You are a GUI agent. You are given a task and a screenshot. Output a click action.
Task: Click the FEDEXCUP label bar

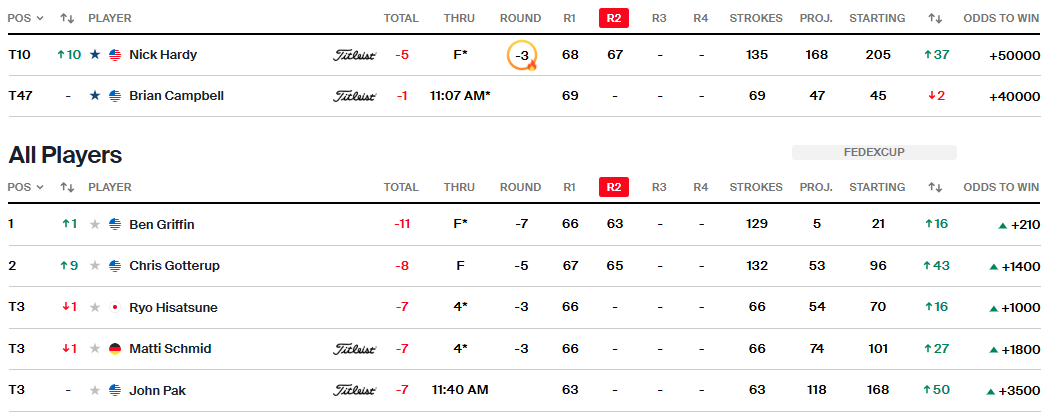click(874, 153)
